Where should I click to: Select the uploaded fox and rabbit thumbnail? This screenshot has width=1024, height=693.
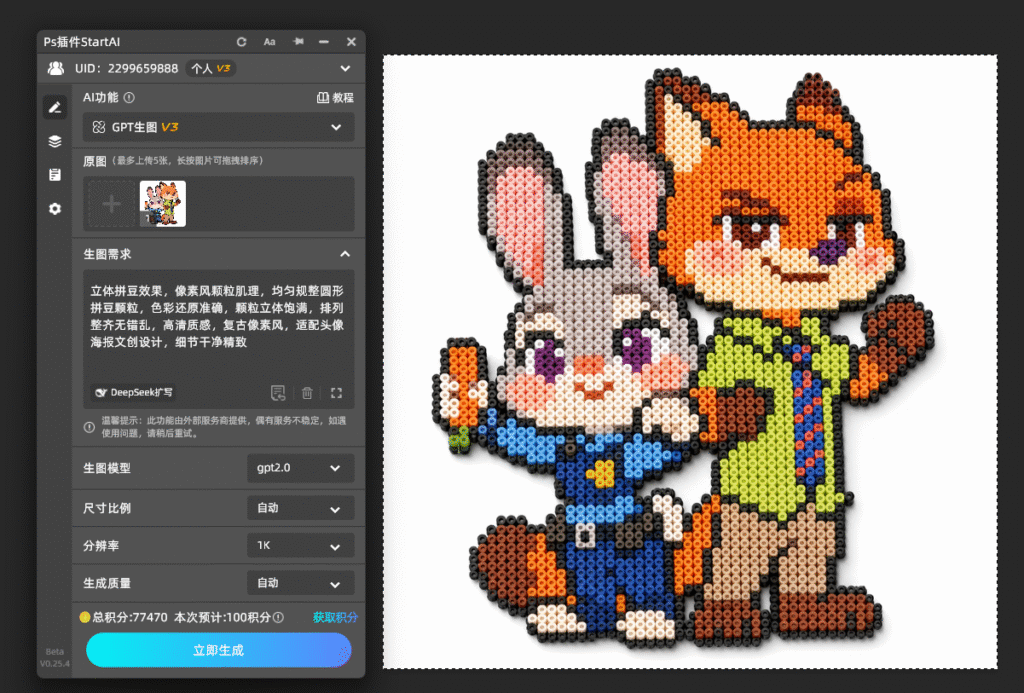pyautogui.click(x=163, y=204)
